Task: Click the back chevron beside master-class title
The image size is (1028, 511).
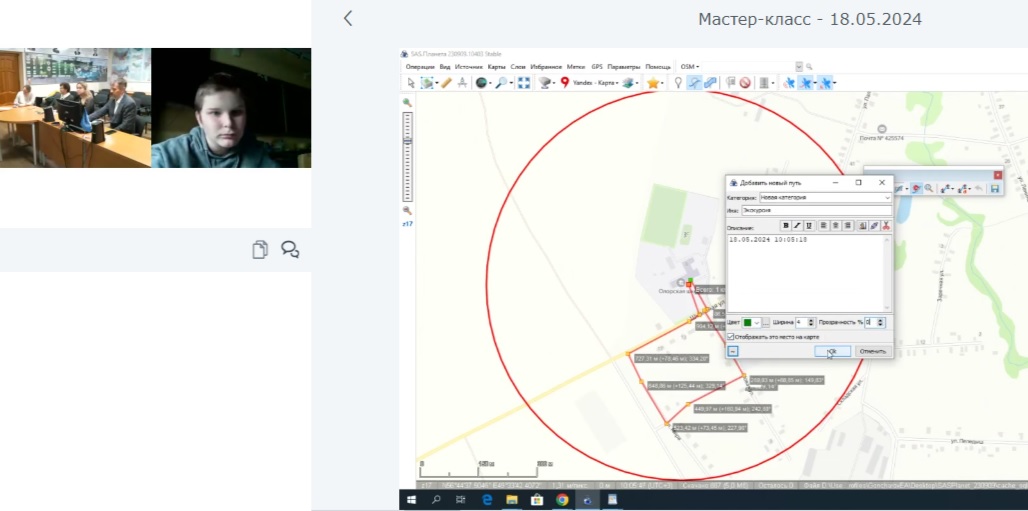Action: pyautogui.click(x=348, y=18)
